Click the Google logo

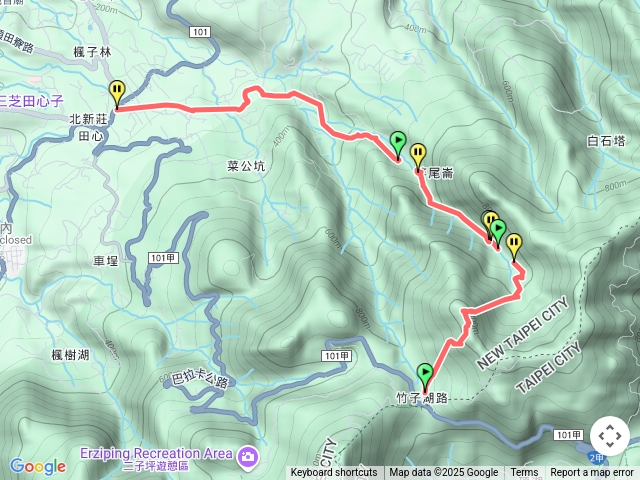pyautogui.click(x=38, y=466)
